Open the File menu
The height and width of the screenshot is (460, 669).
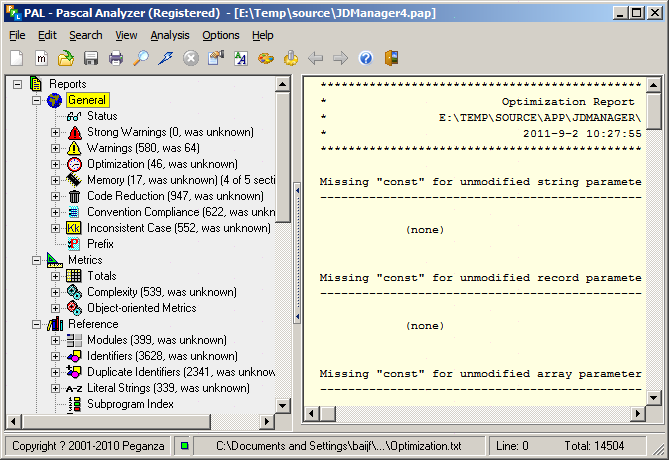pyautogui.click(x=17, y=35)
